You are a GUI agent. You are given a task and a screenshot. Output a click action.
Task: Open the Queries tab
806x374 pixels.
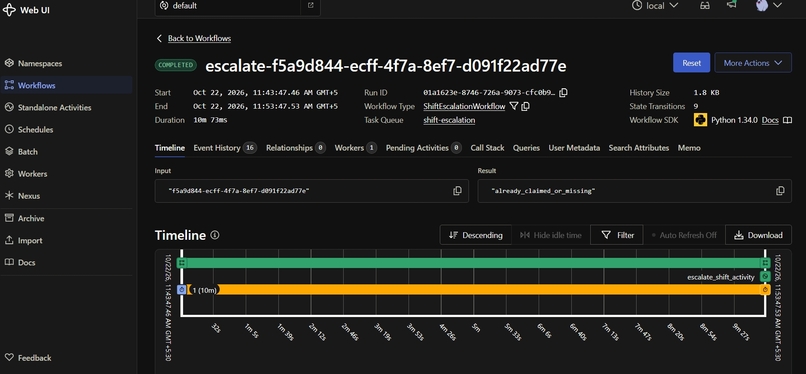pyautogui.click(x=526, y=148)
